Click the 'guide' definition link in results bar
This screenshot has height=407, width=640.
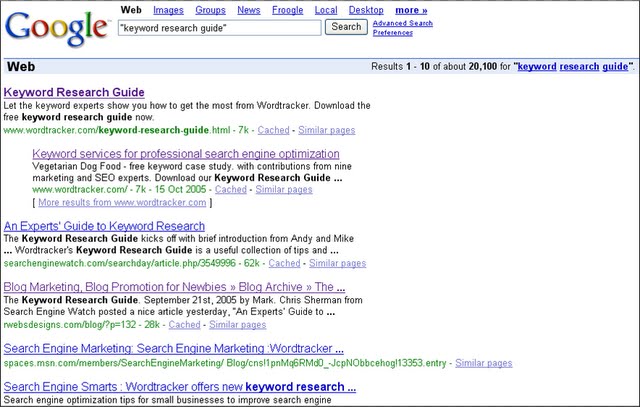(x=615, y=67)
